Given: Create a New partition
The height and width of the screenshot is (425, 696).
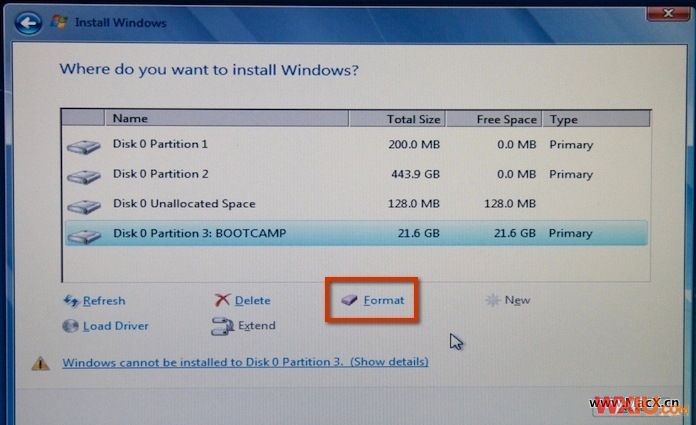Looking at the screenshot, I should click(517, 300).
